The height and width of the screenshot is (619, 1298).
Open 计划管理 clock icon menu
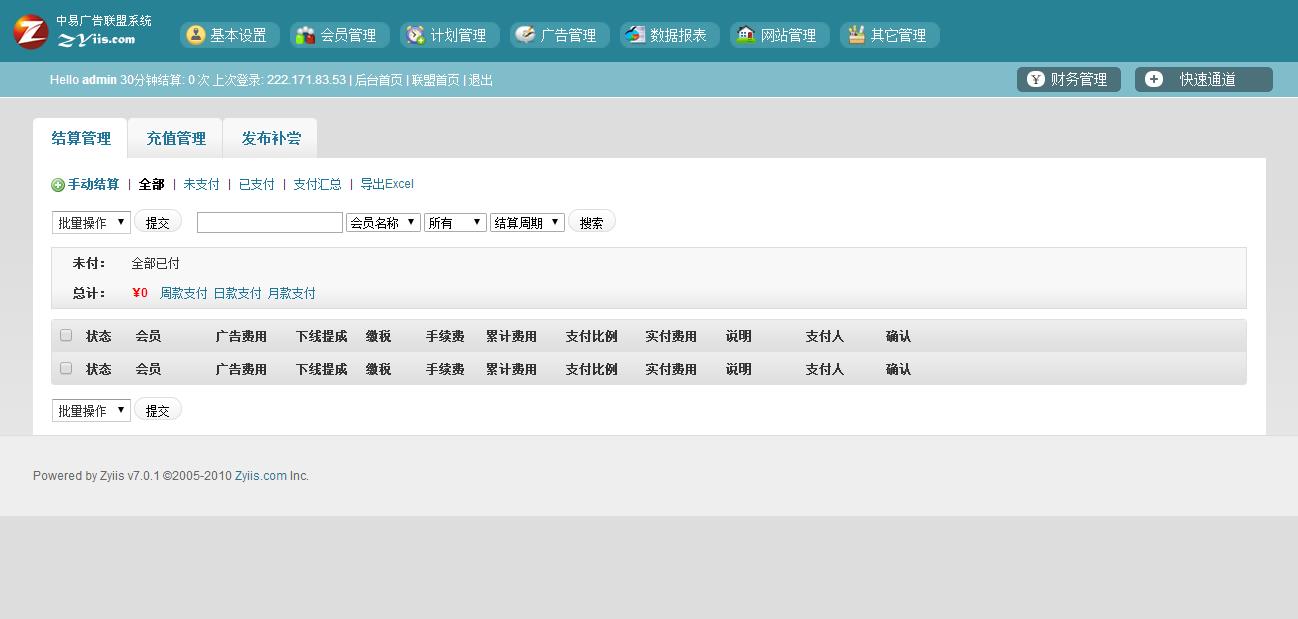415,35
